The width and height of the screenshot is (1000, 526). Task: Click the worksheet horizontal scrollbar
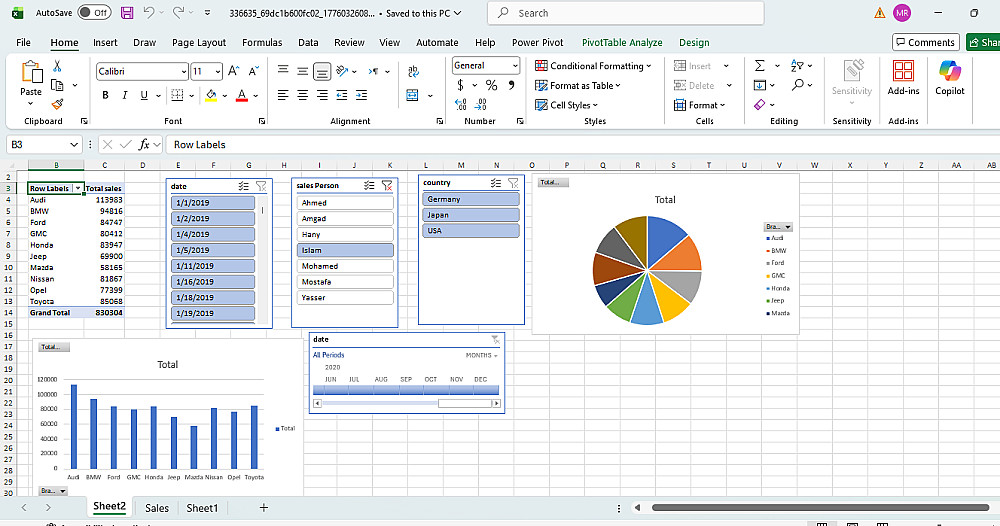(820, 508)
